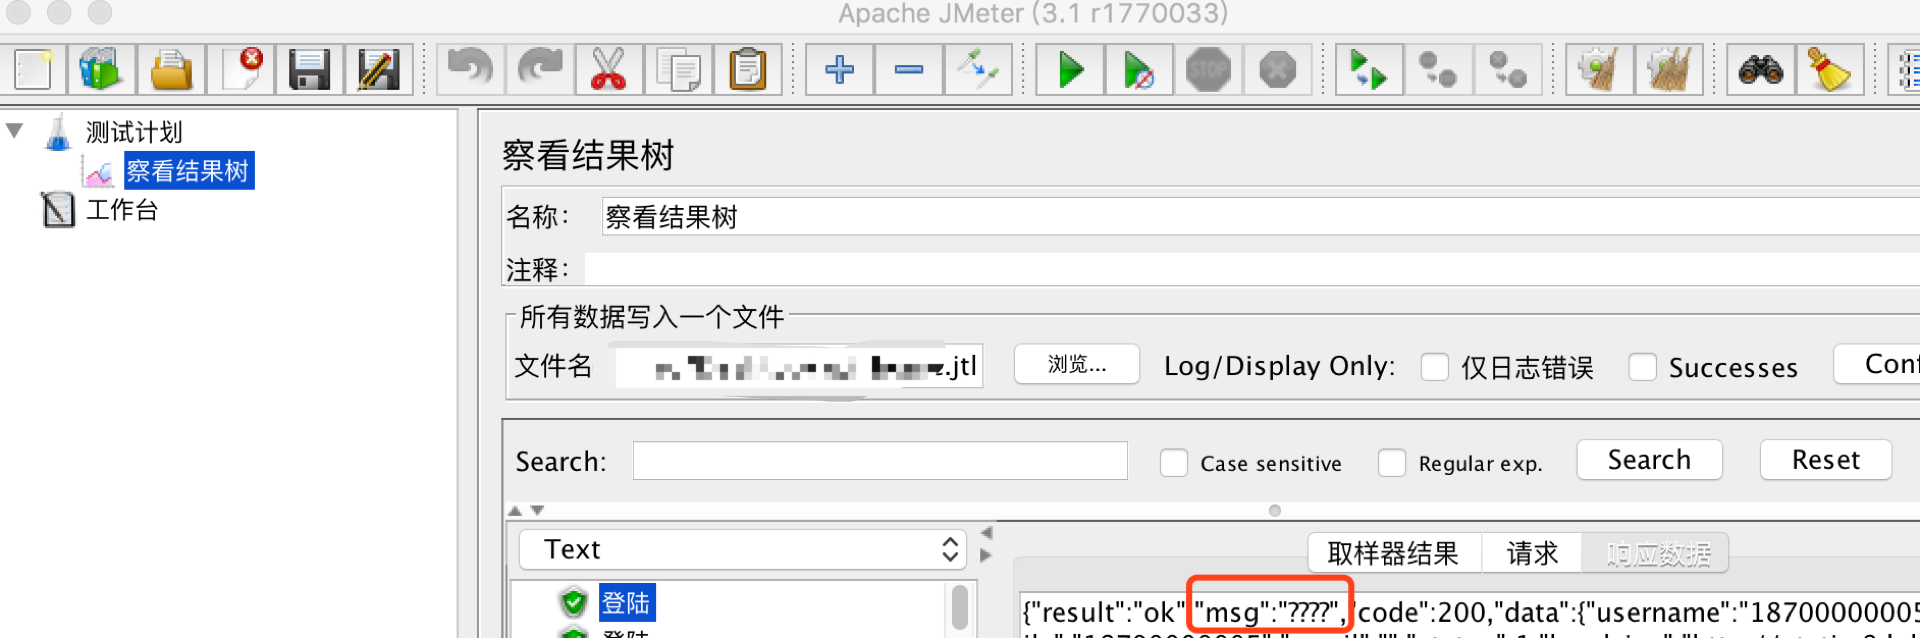Screen dimensions: 1920x644
Task: Tick the Successes checkbox
Action: coord(1642,368)
